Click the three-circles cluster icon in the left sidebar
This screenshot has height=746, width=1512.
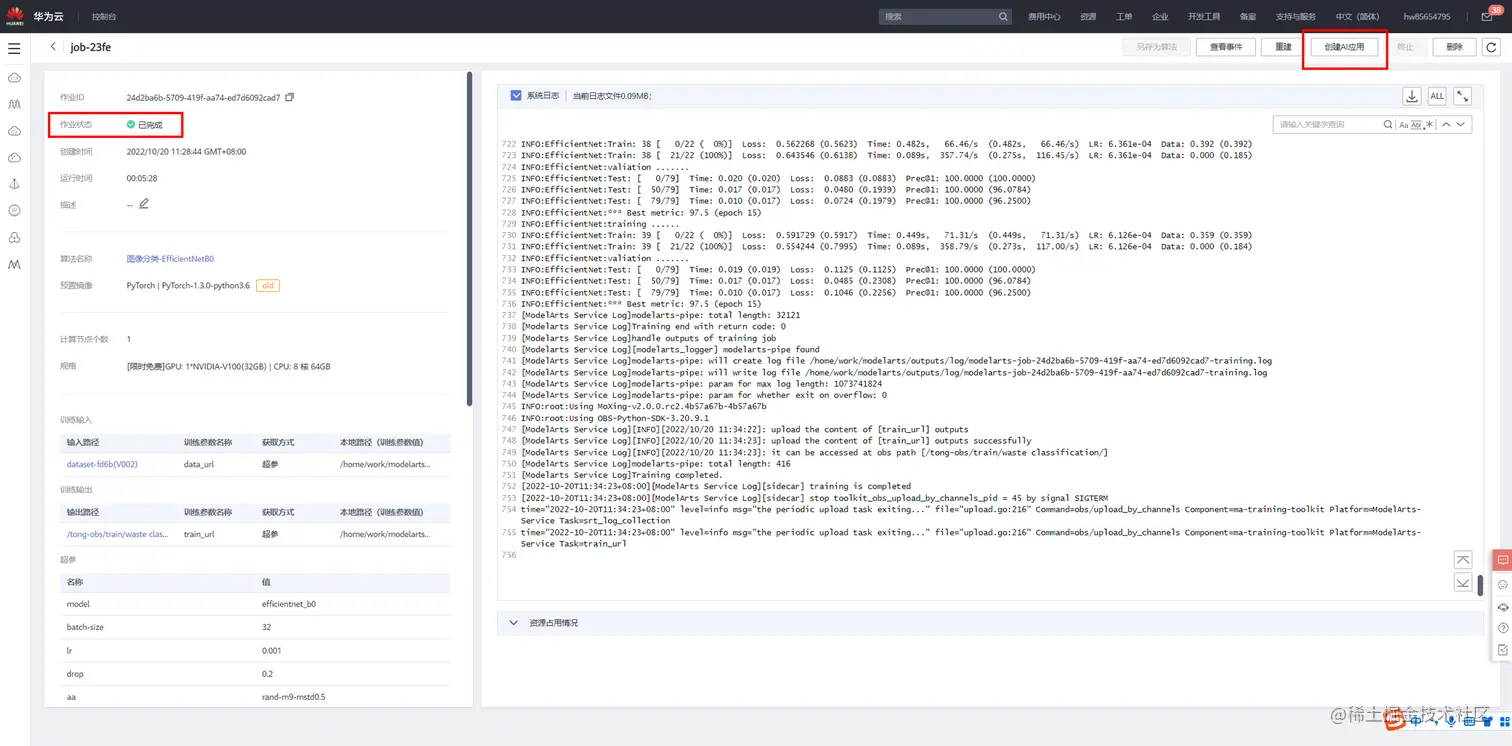(x=14, y=237)
